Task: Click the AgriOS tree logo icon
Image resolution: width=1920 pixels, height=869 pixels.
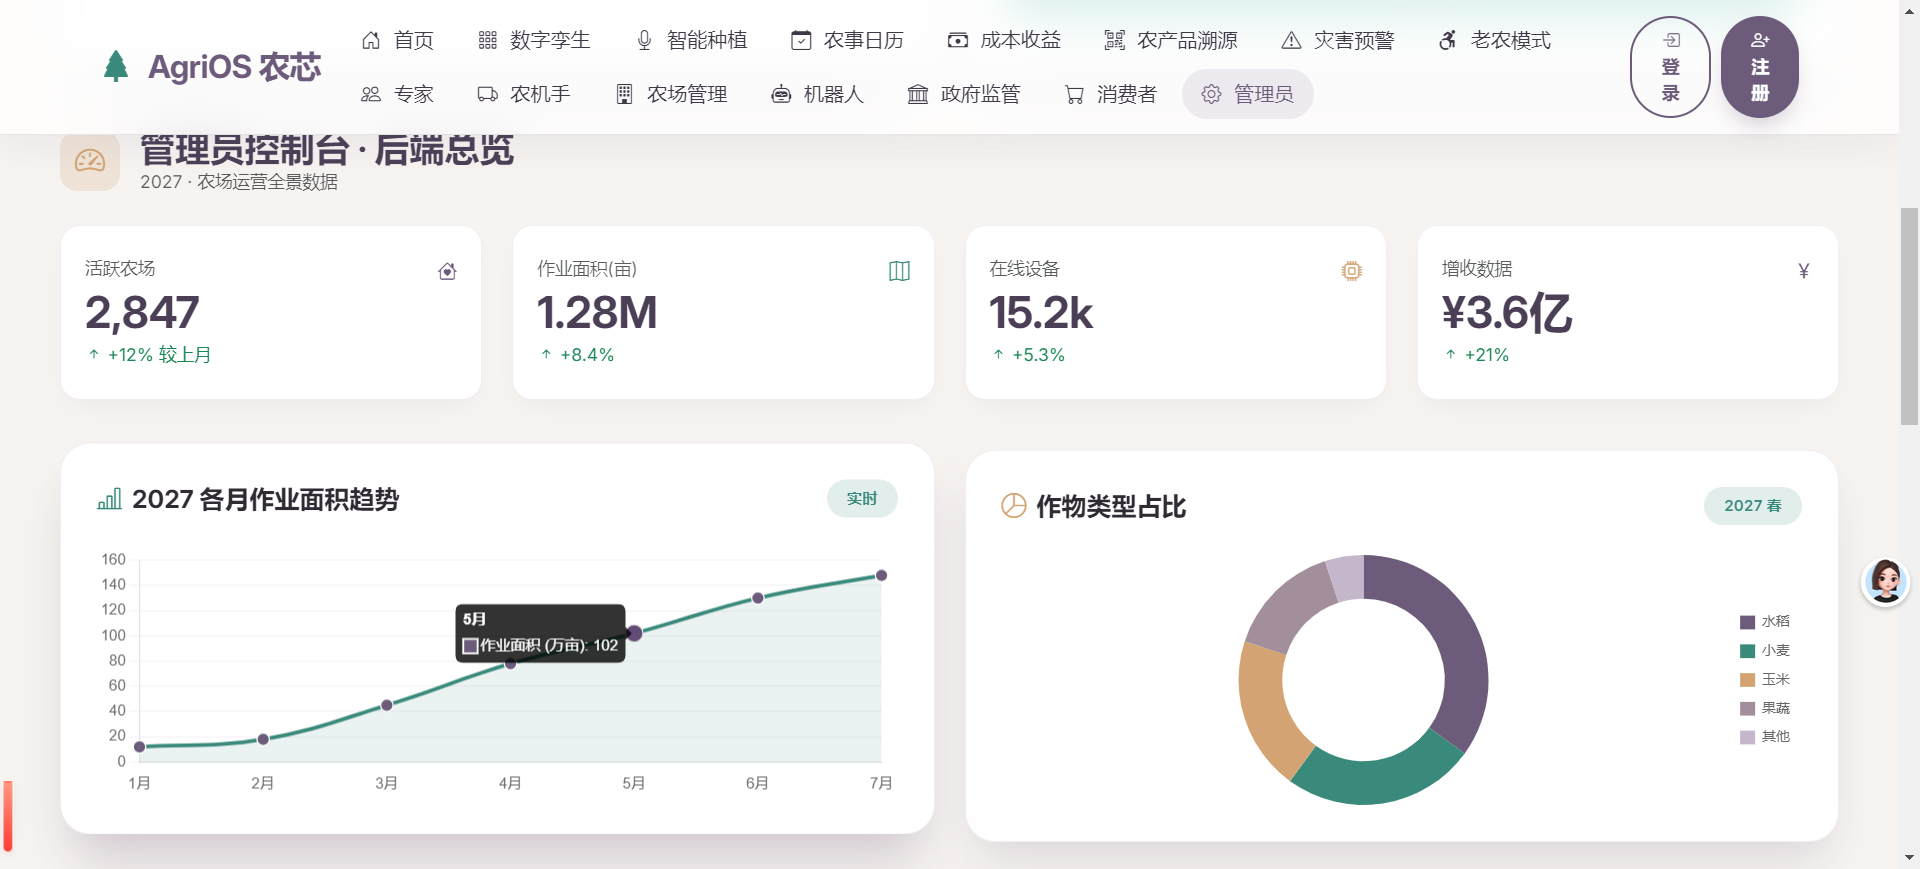Action: (116, 66)
